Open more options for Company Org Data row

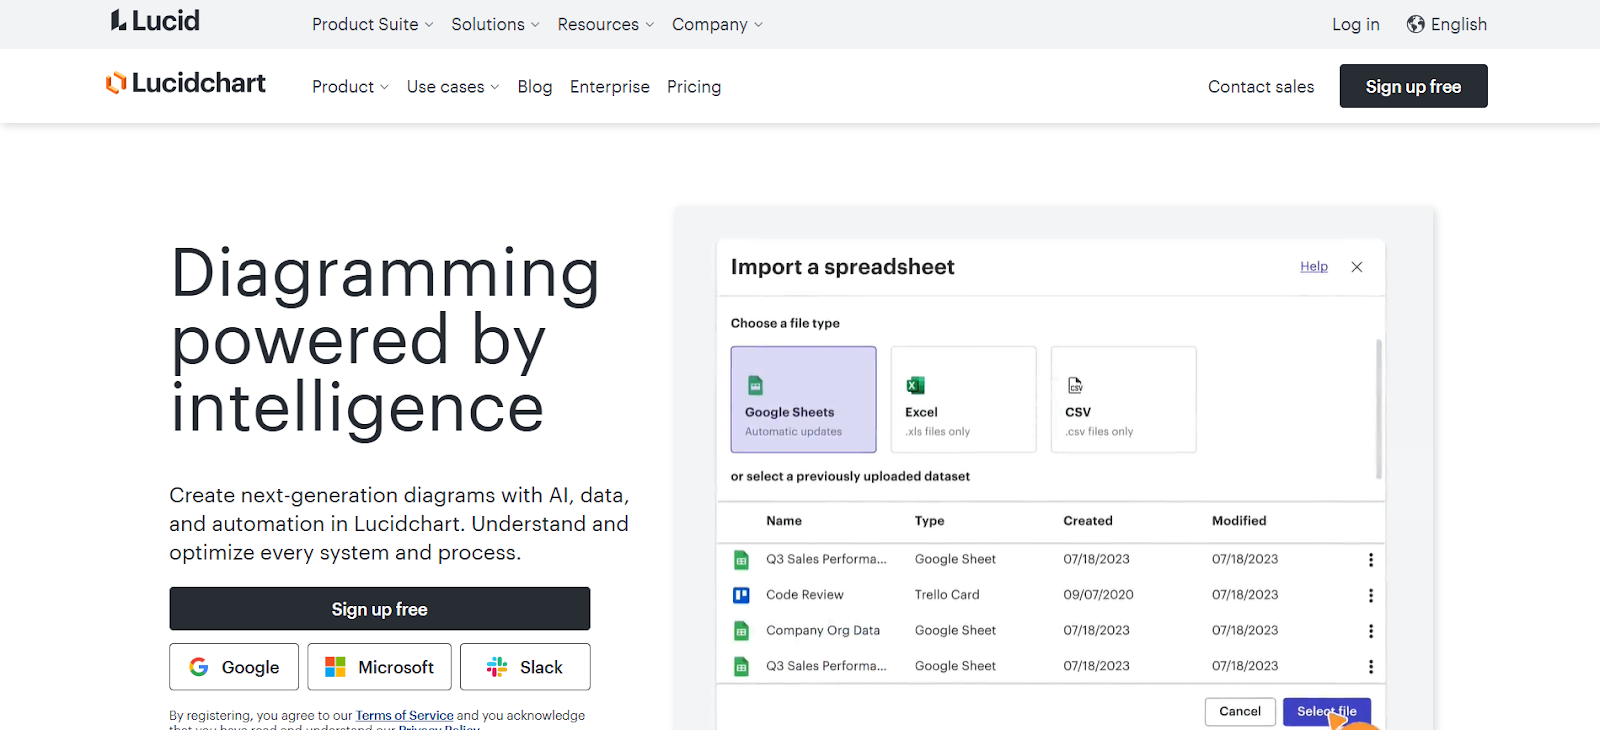click(x=1371, y=631)
